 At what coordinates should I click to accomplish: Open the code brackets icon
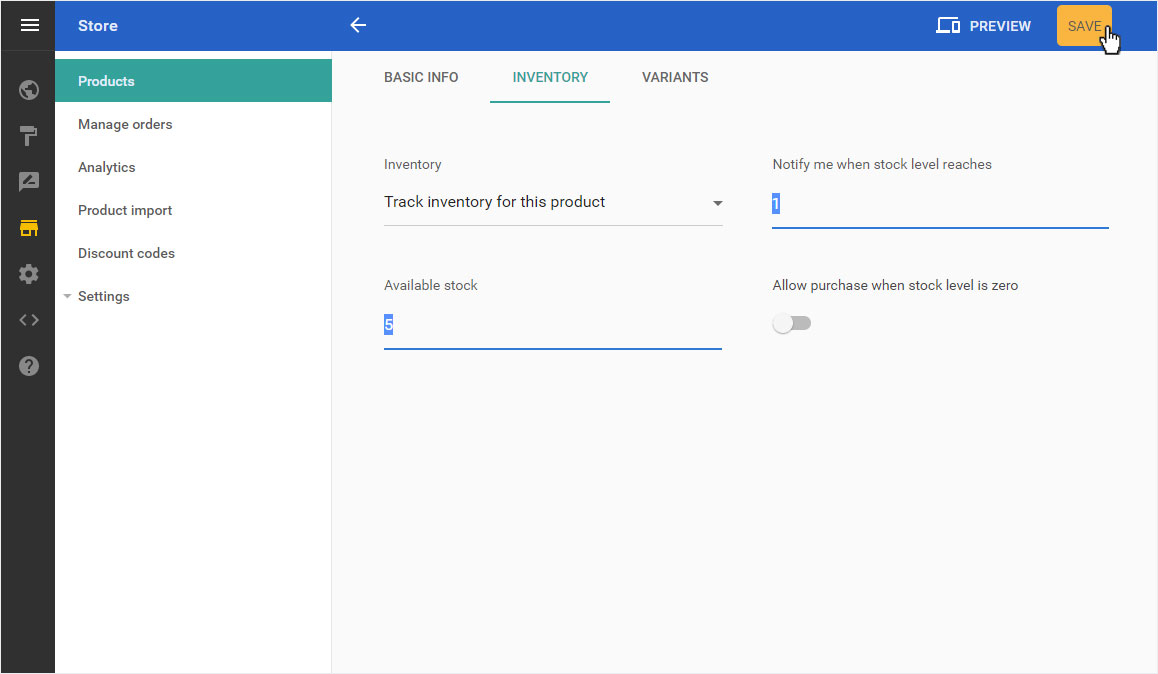pos(29,320)
